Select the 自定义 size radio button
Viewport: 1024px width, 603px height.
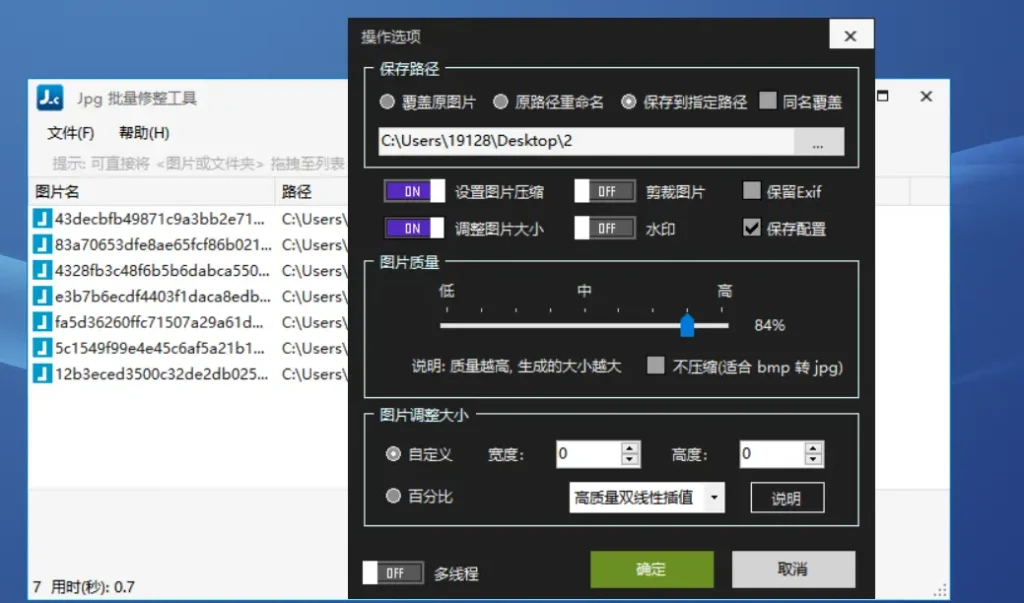(393, 453)
